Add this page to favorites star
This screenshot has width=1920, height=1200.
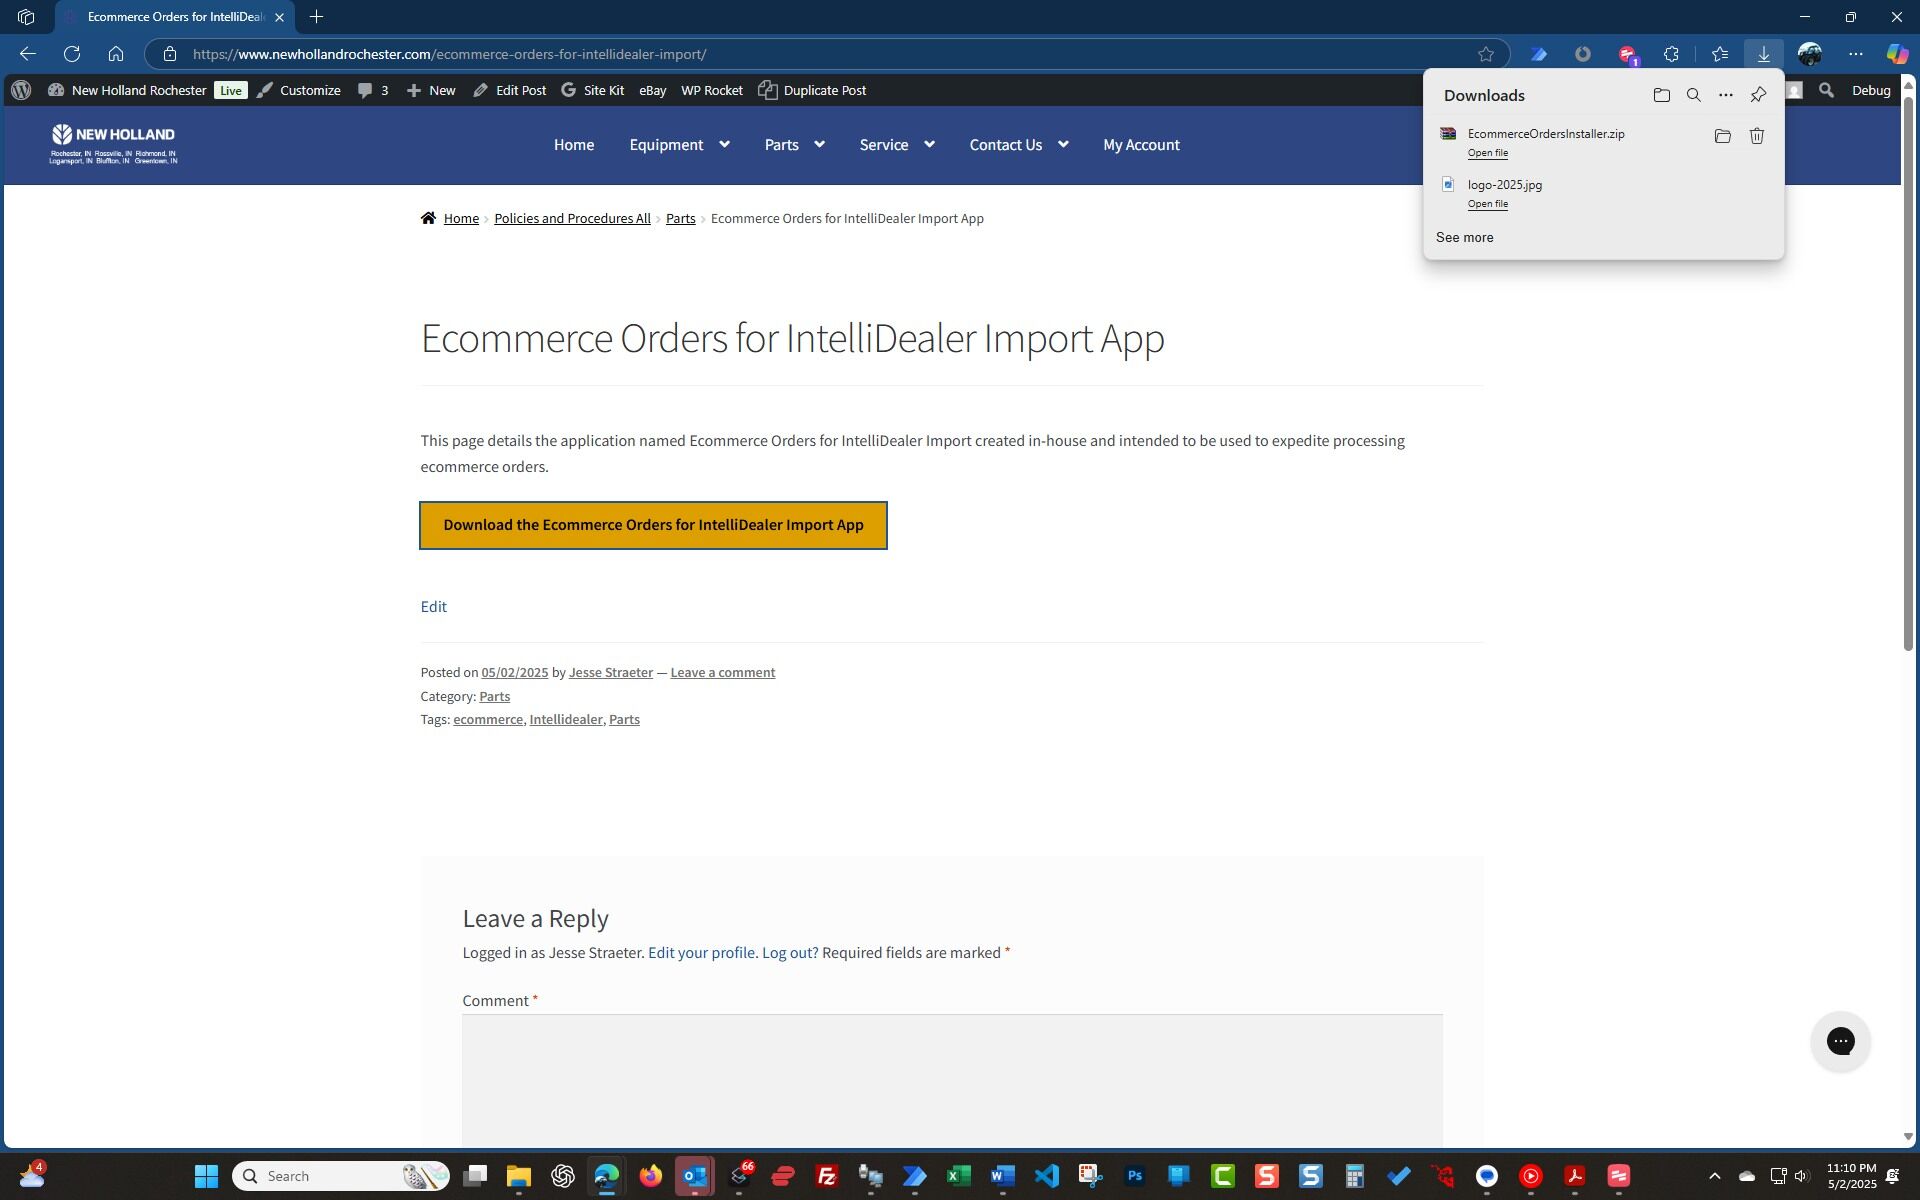(1485, 54)
